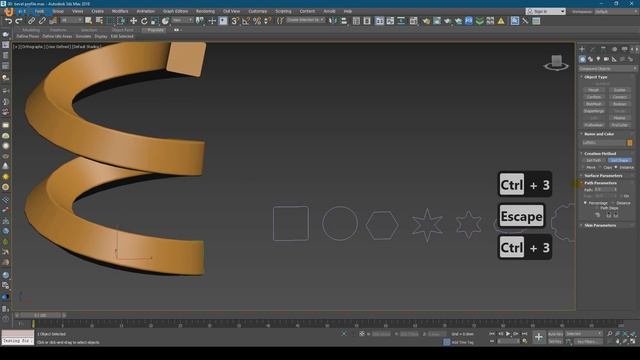Click the yellow warning triangle toolbar icon
The image size is (640, 360).
pos(501,21)
